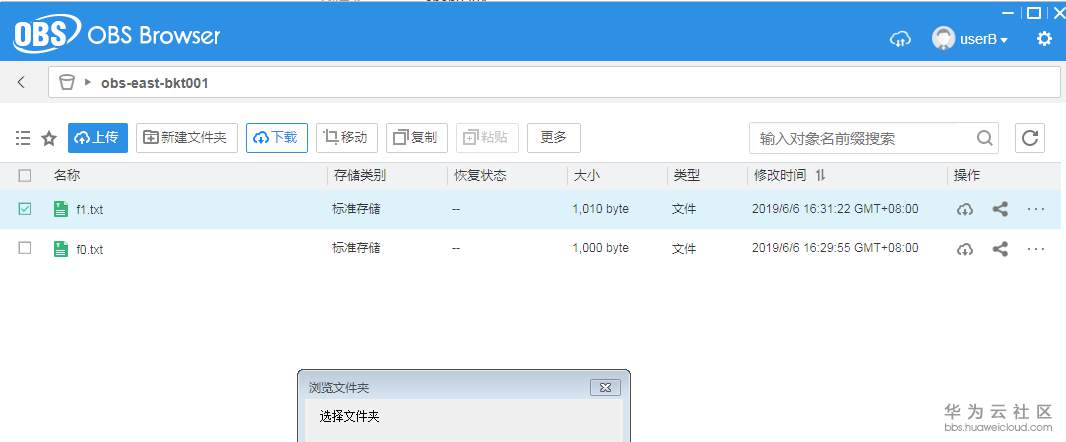Download f1.txt via row cloud icon
This screenshot has width=1066, height=442.
pyautogui.click(x=964, y=209)
